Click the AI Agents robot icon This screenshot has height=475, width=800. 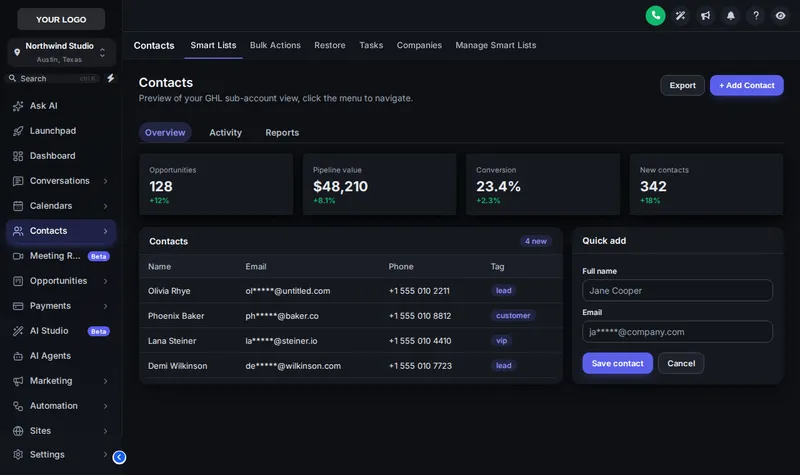click(x=18, y=356)
